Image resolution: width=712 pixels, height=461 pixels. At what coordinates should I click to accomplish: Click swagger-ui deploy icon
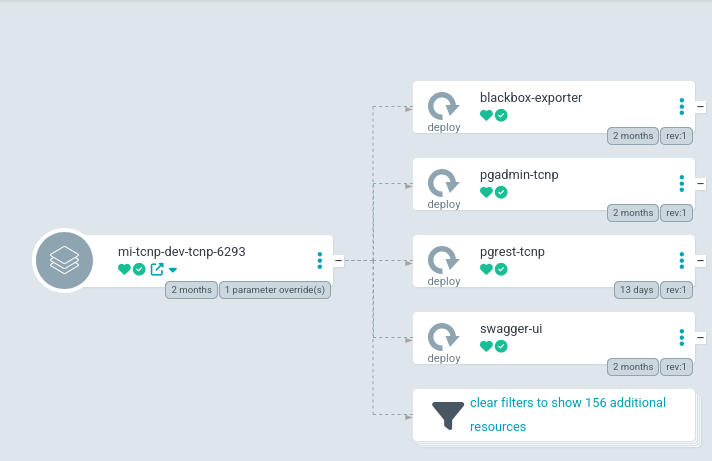click(443, 337)
